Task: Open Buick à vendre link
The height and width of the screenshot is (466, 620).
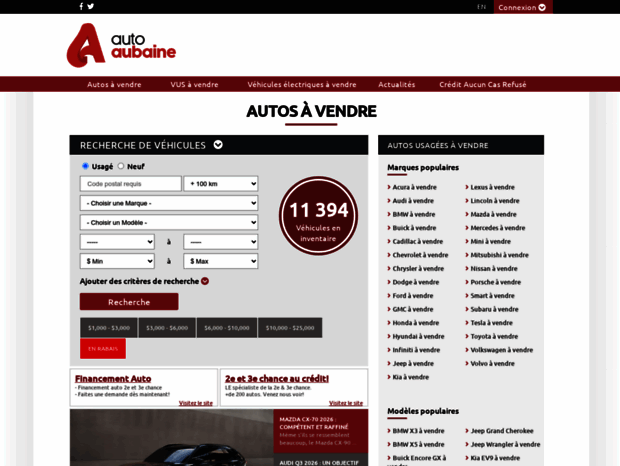Action: [x=414, y=228]
